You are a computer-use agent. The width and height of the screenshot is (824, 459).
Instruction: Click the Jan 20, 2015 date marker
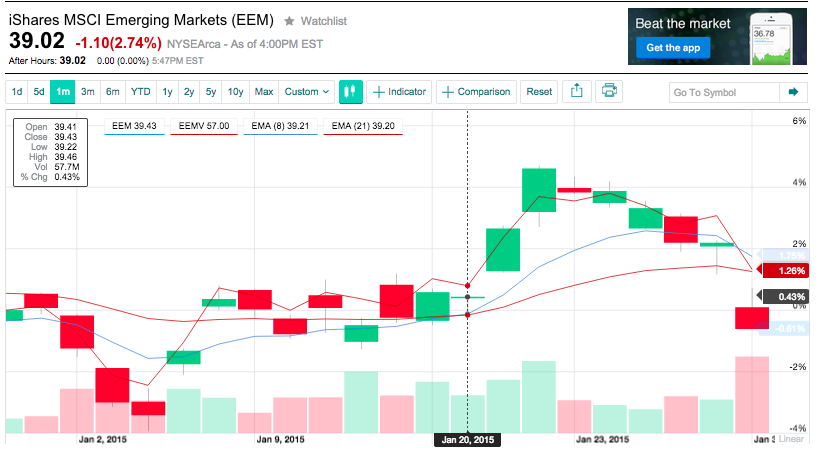pos(468,440)
